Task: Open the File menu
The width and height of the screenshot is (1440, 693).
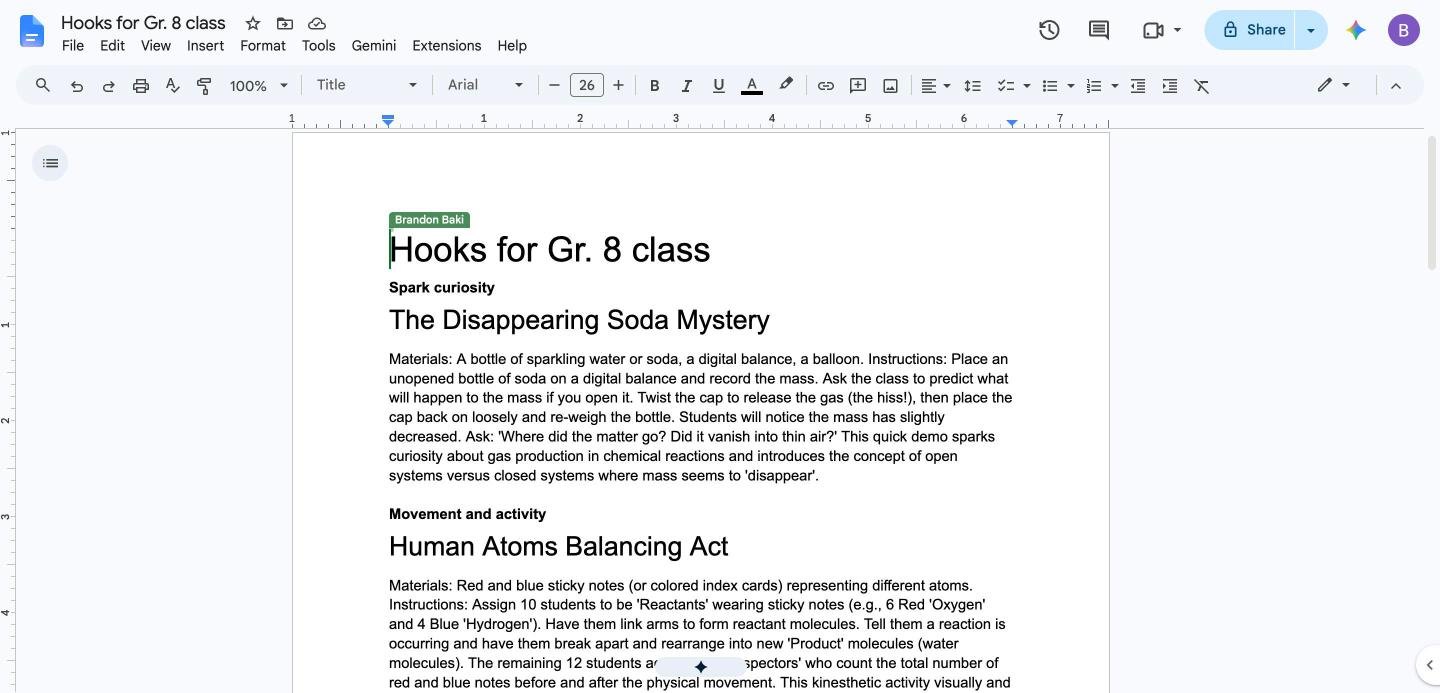Action: click(73, 46)
